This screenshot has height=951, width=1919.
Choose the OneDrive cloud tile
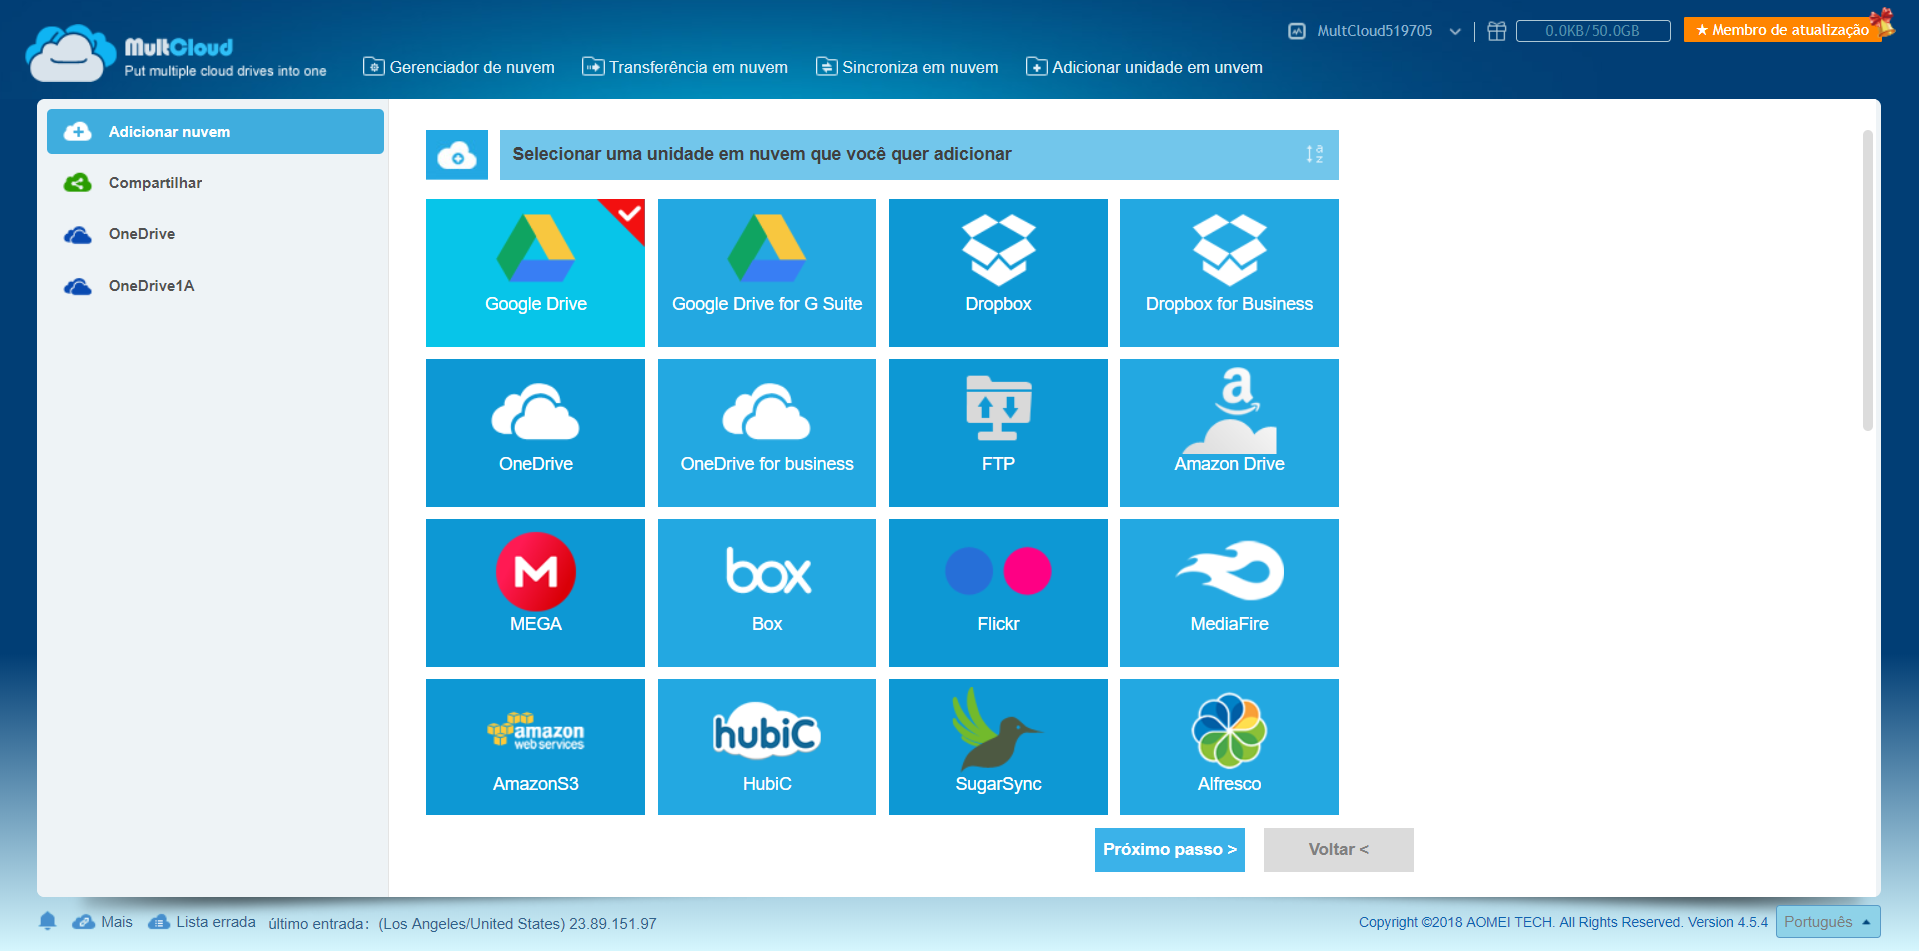pyautogui.click(x=535, y=433)
